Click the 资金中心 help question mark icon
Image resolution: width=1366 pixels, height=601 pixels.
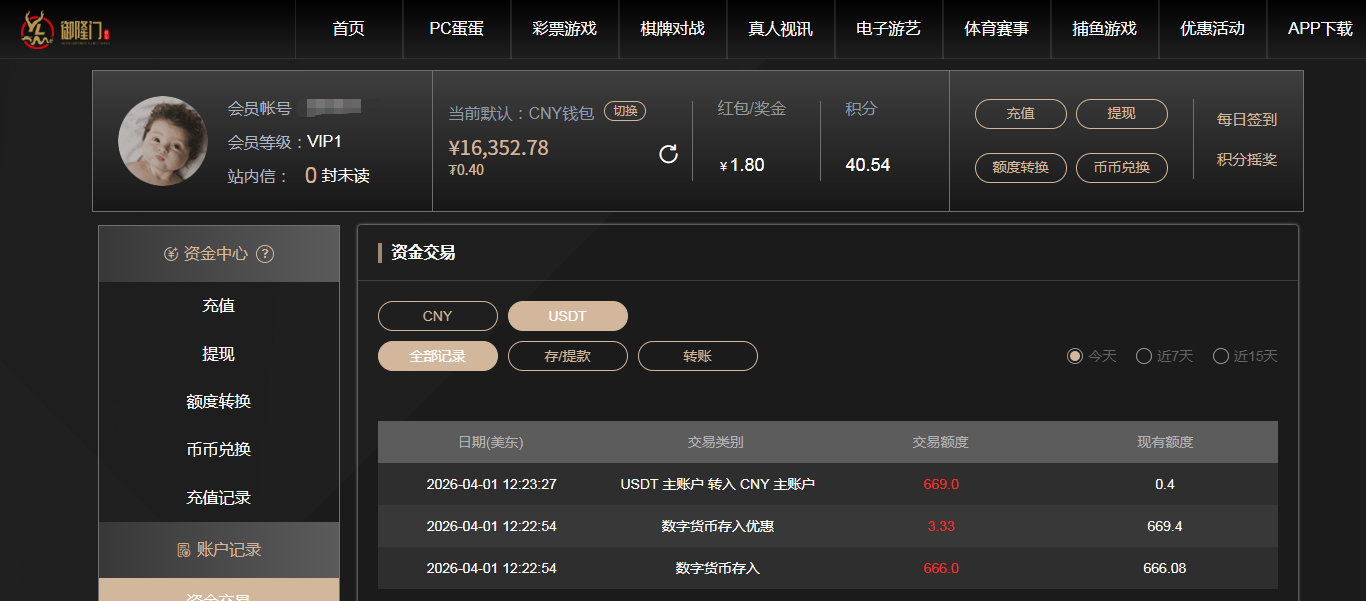[265, 254]
